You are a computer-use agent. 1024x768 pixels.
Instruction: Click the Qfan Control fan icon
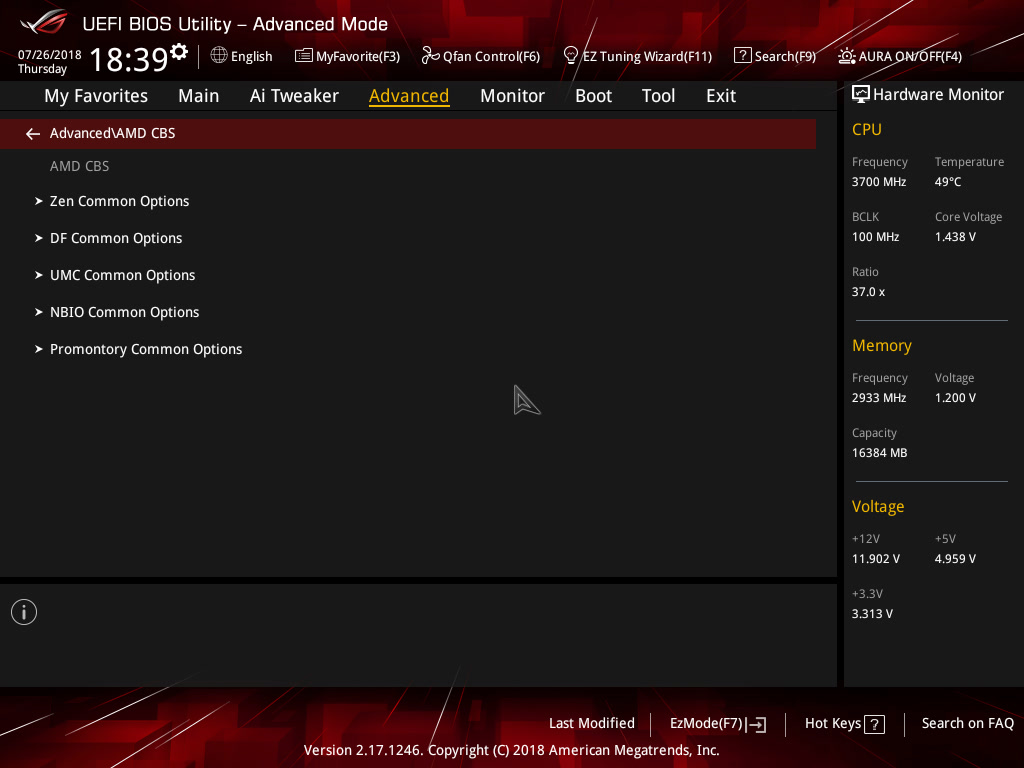point(430,56)
